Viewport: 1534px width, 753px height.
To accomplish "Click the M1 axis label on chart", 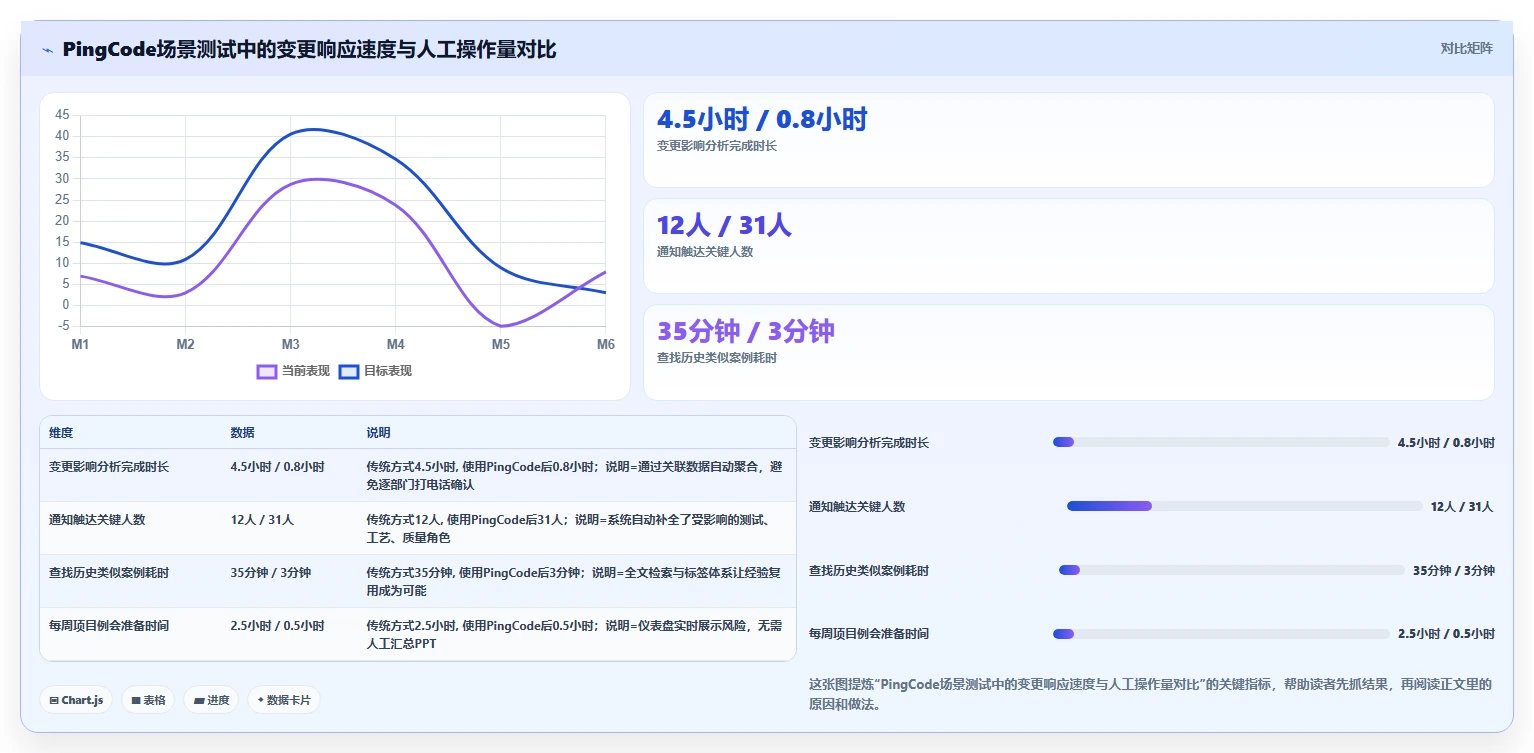I will click(80, 345).
